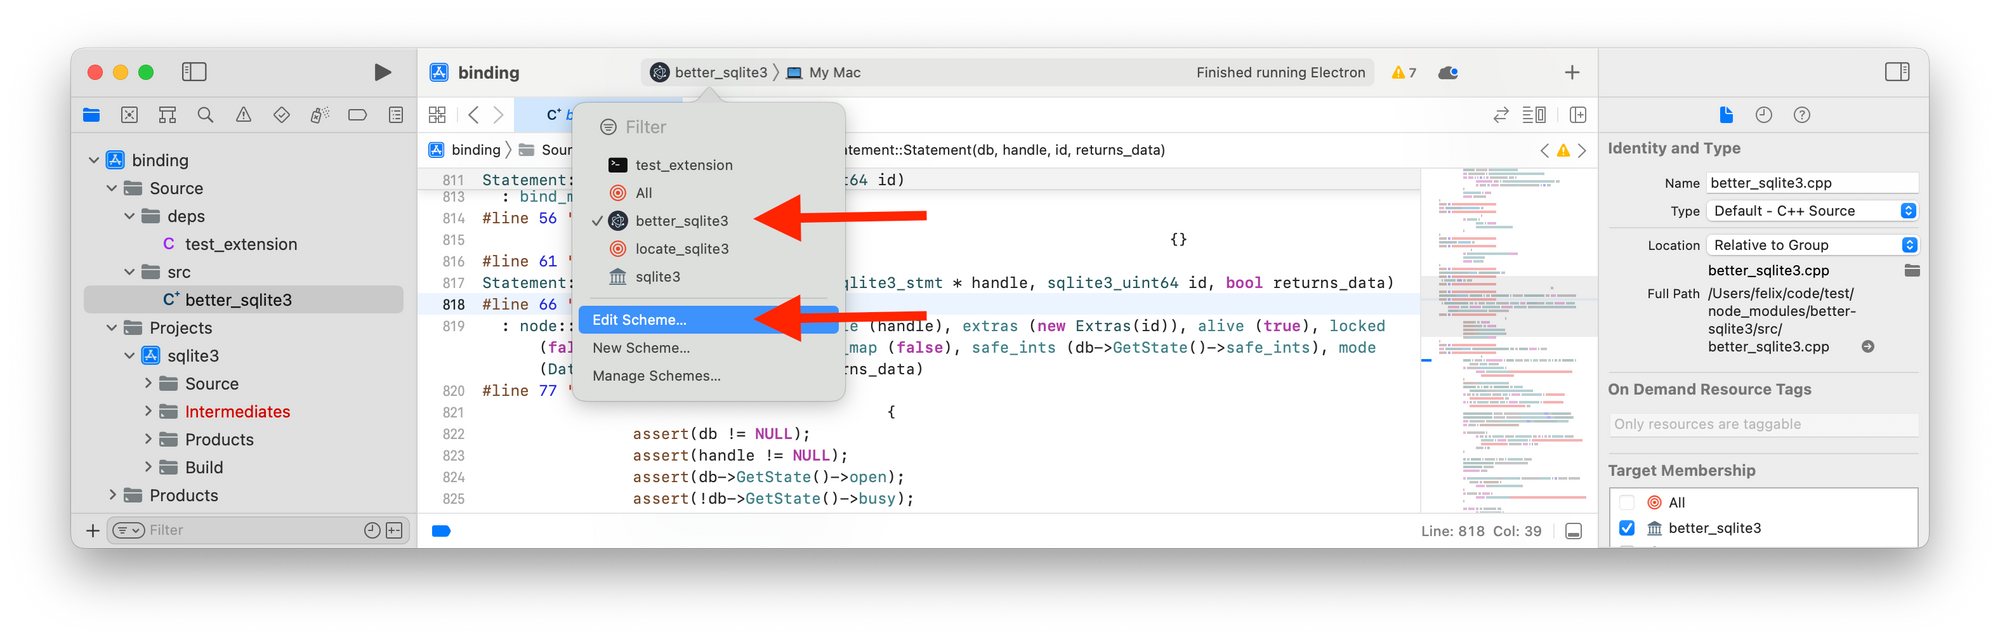Click the My Mac run destination
The height and width of the screenshot is (642, 2000).
[x=824, y=72]
